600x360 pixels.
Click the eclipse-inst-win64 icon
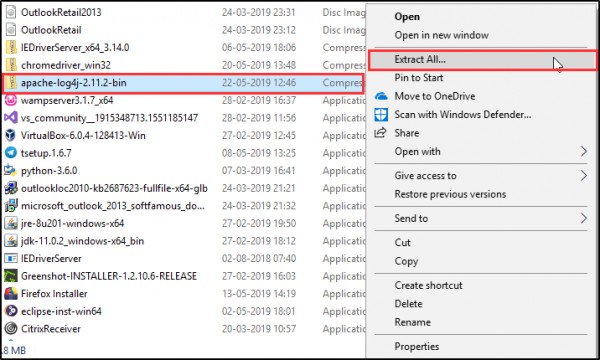(x=11, y=311)
